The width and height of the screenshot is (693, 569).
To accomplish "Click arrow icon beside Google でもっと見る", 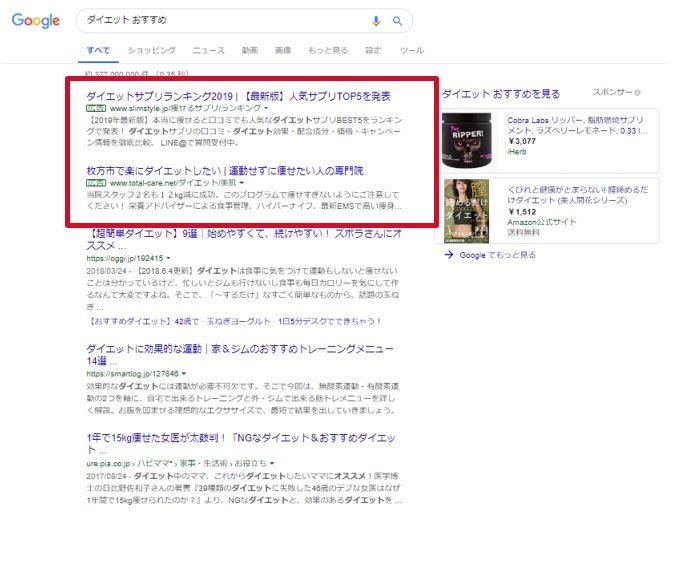I will click(449, 255).
